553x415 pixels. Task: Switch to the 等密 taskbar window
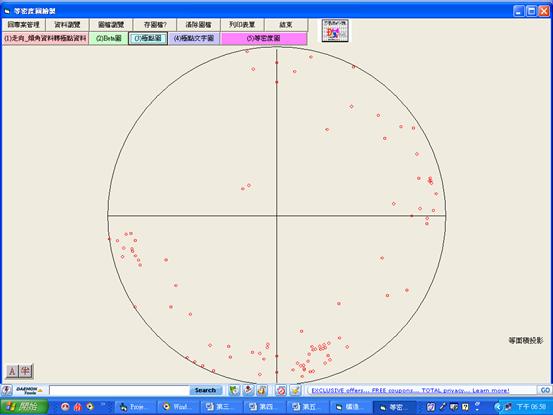click(x=394, y=407)
